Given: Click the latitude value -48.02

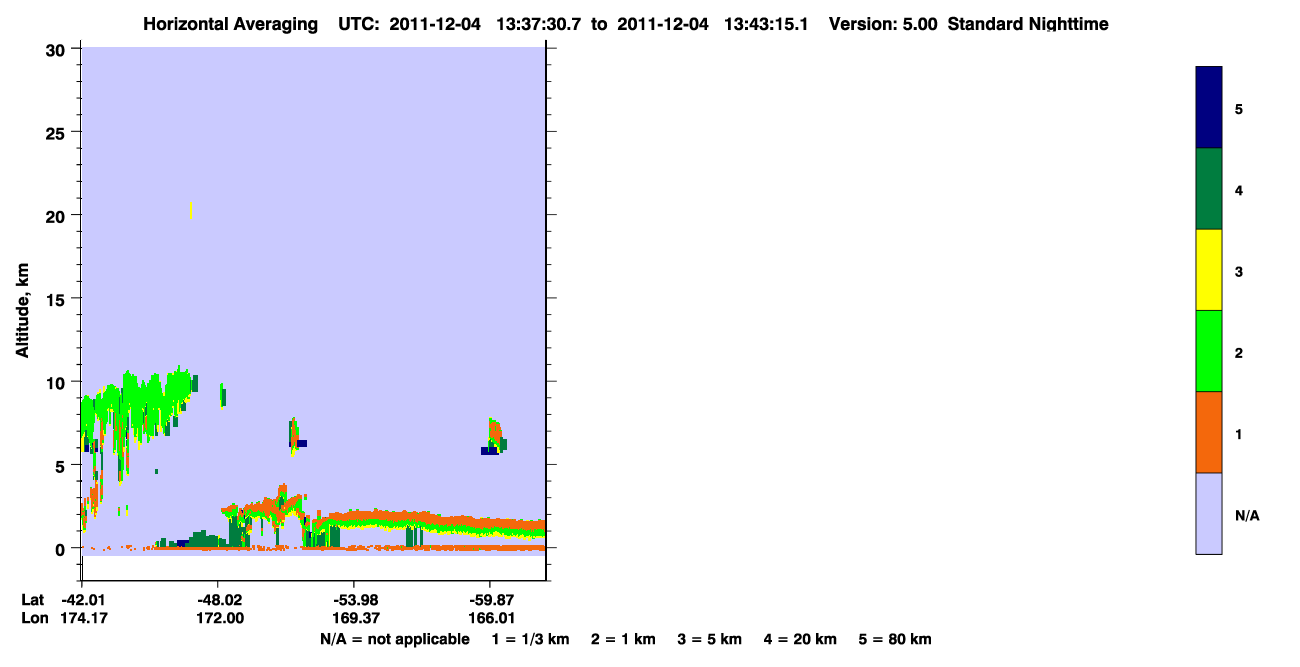Looking at the screenshot, I should click(x=218, y=600).
